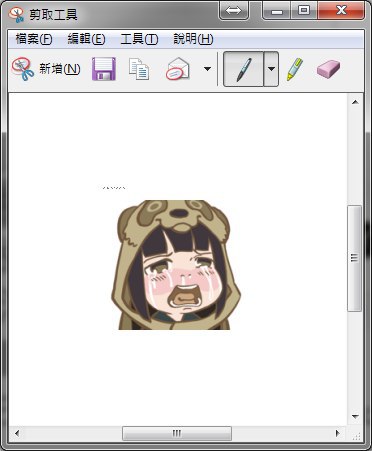The width and height of the screenshot is (372, 451).
Task: Copy the snip using the copy icon
Action: [139, 69]
